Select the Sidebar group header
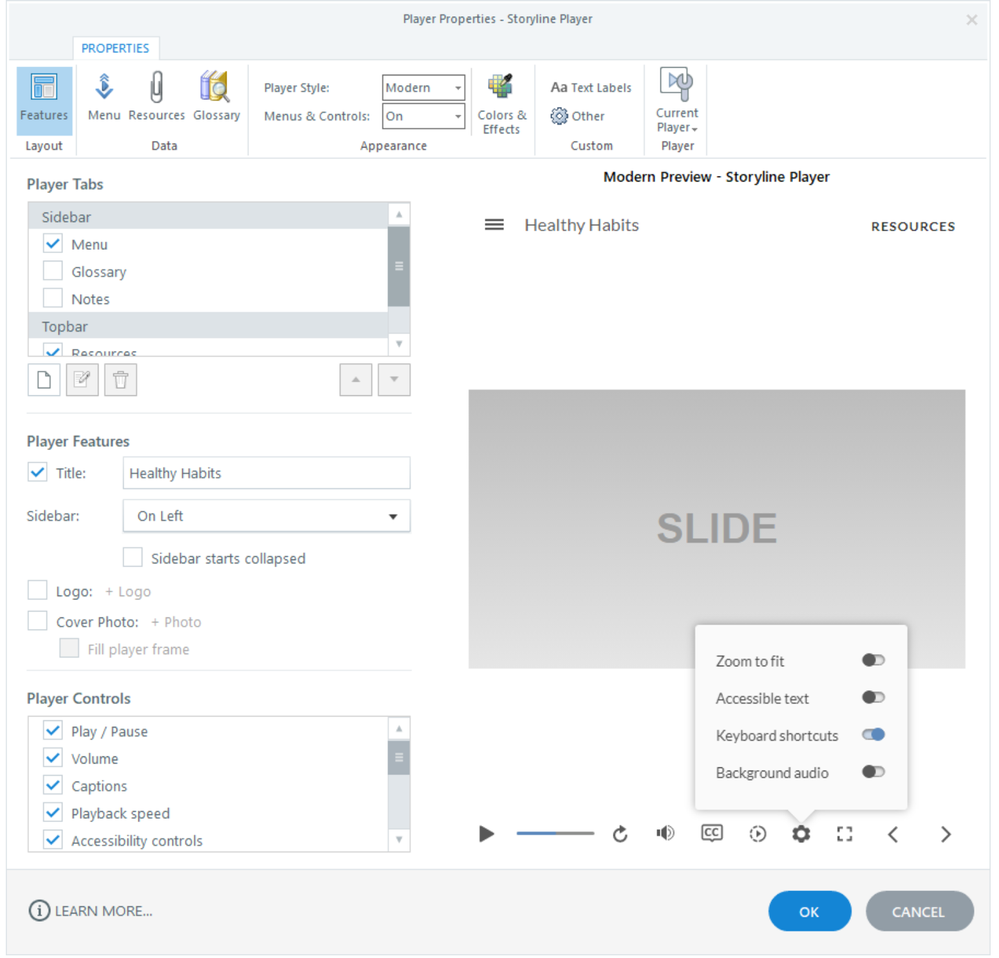This screenshot has height=958, width=999. 208,217
